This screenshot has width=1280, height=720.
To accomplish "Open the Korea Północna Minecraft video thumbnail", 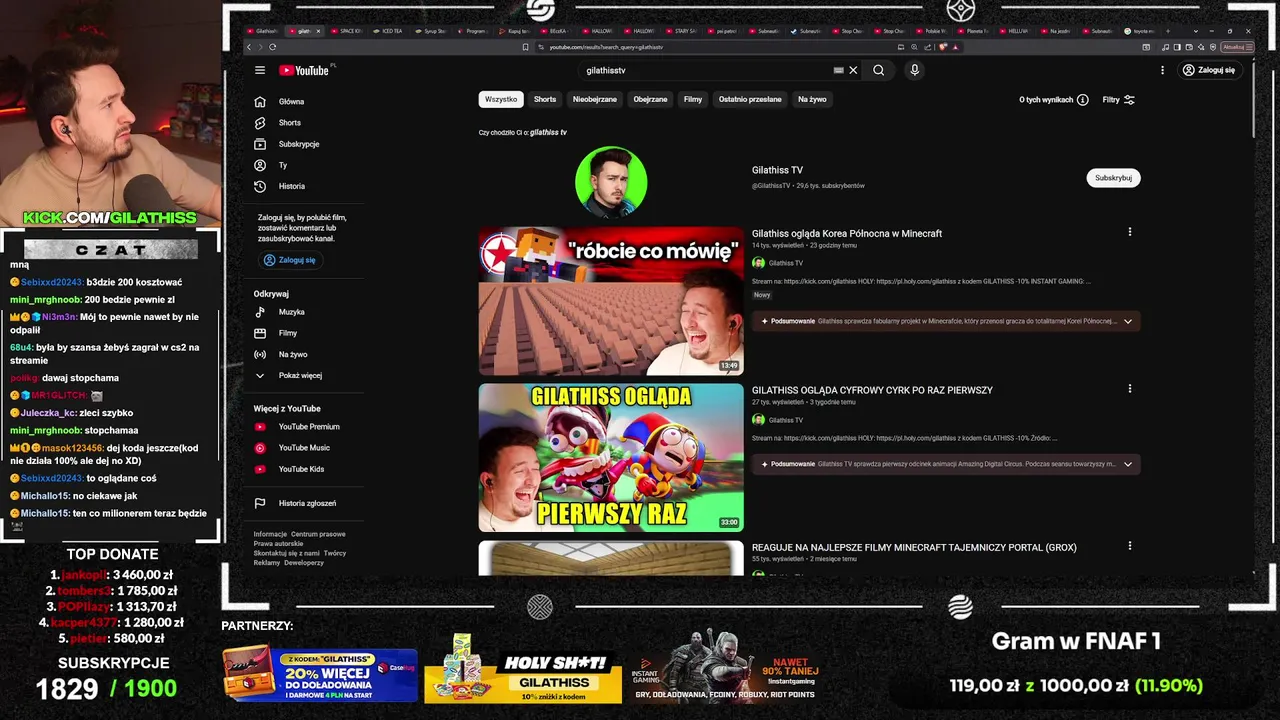I will 611,301.
